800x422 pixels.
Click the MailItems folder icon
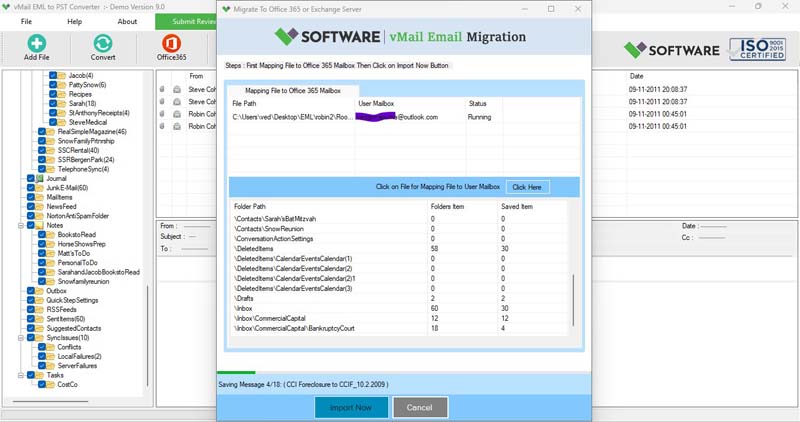(x=40, y=197)
